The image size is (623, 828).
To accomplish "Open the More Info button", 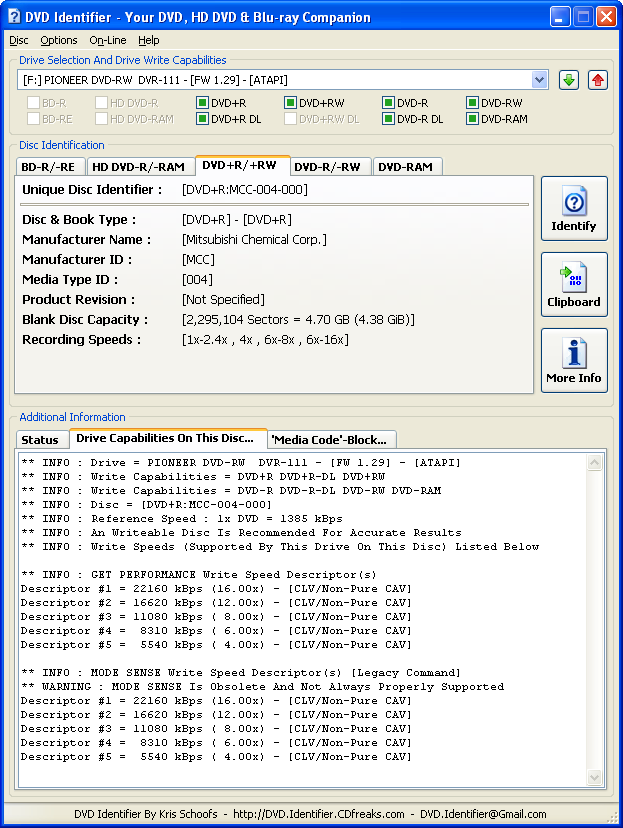I will pyautogui.click(x=574, y=361).
